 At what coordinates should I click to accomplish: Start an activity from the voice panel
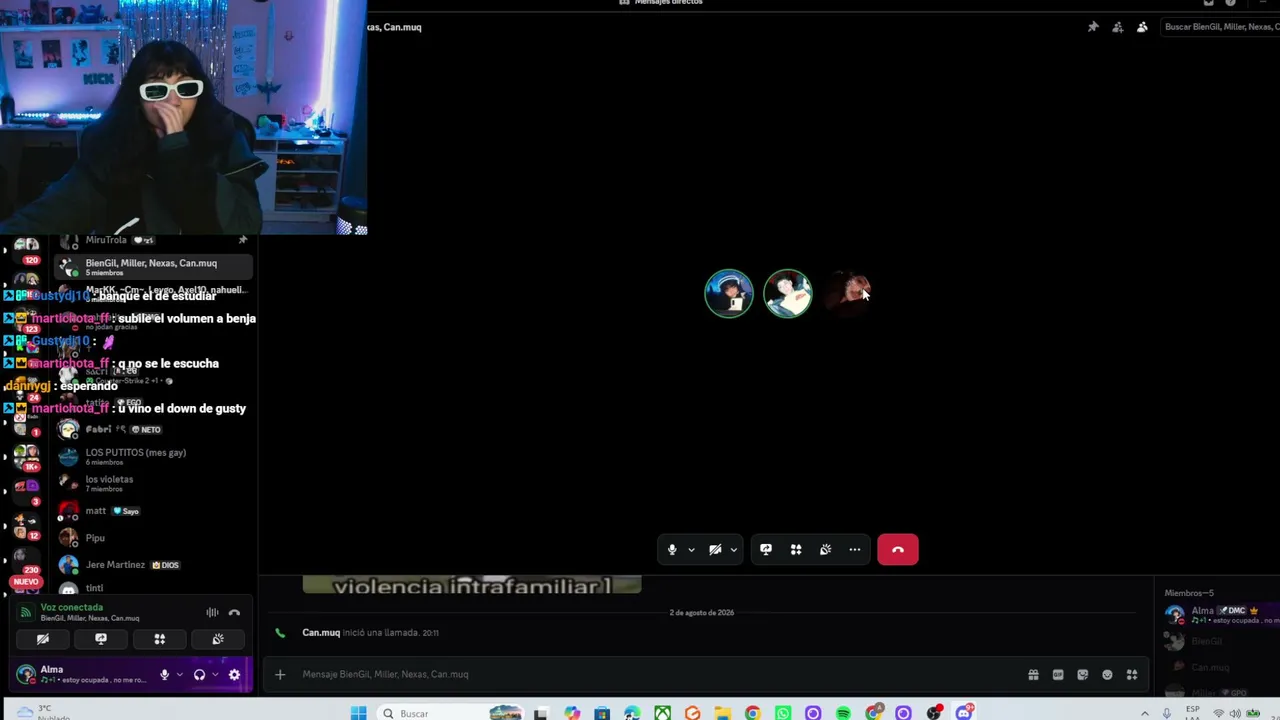[x=159, y=639]
